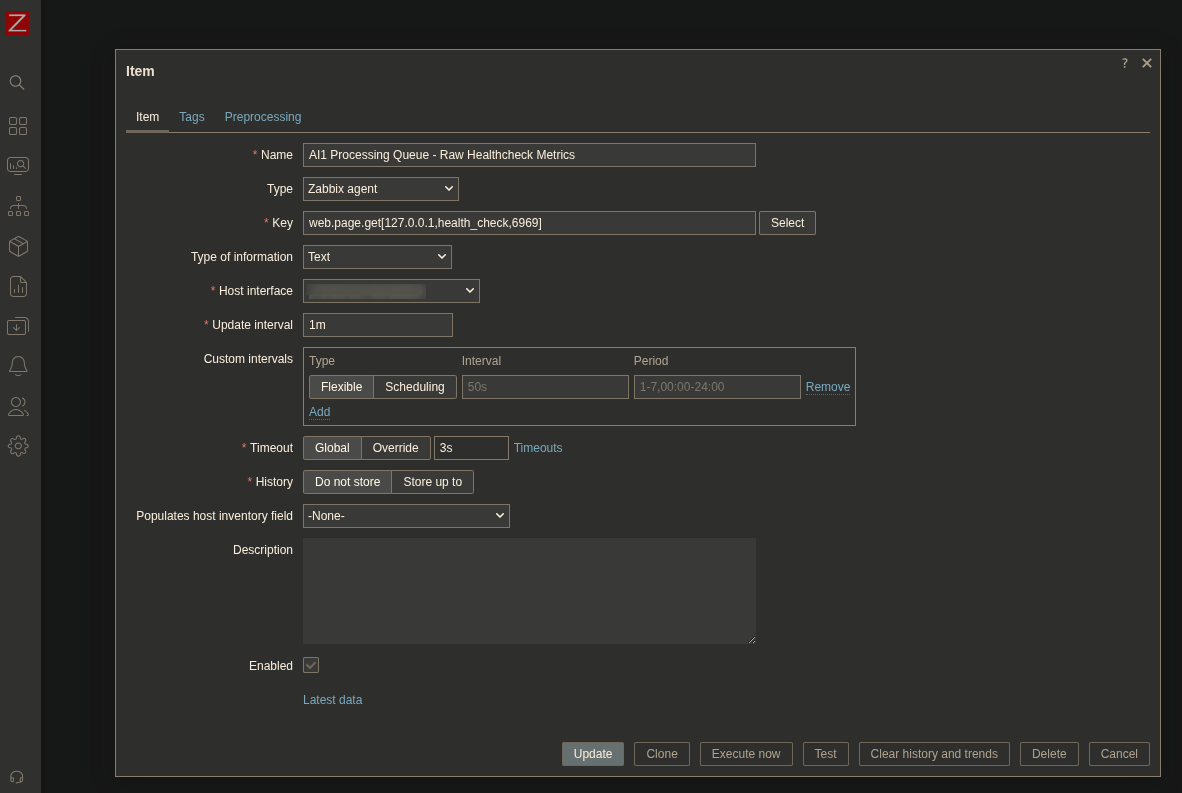Click the Timeout value field
Viewport: 1182px width, 793px height.
pyautogui.click(x=471, y=448)
